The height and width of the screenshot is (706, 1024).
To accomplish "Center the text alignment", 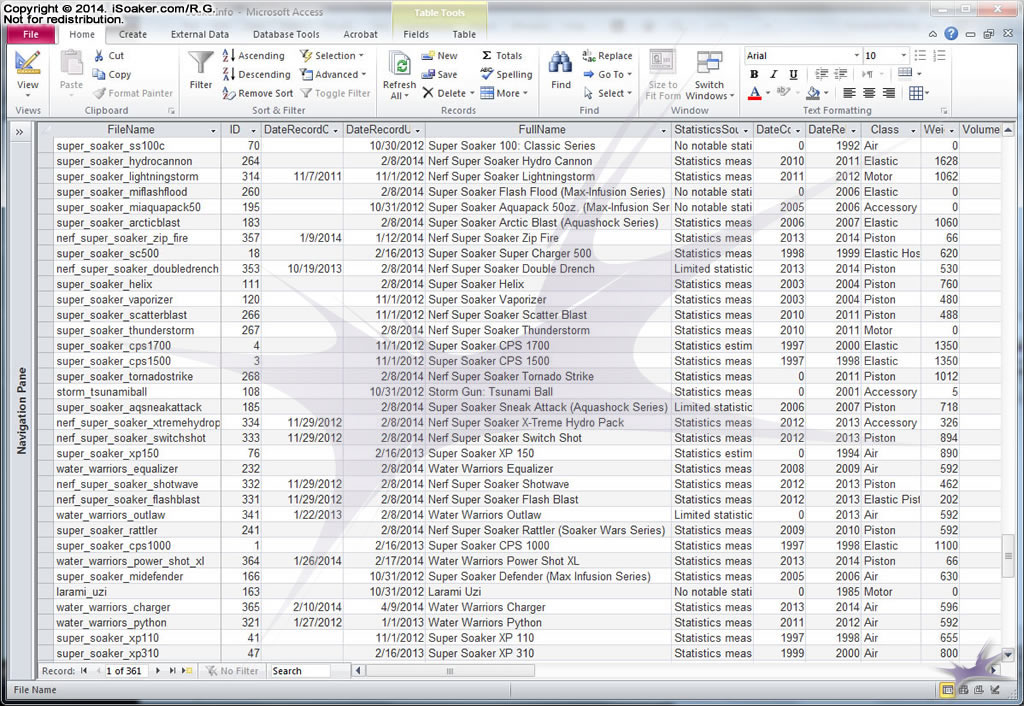I will tap(869, 93).
